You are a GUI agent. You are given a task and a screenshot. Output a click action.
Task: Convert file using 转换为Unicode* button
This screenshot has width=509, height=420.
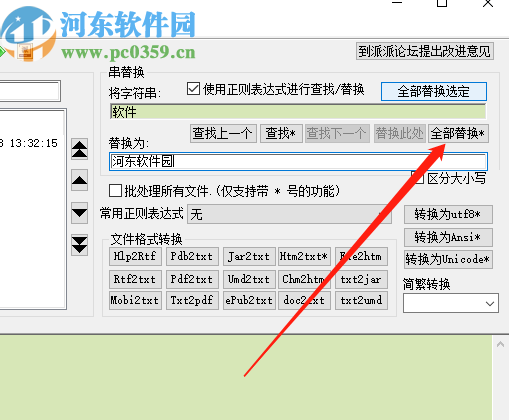point(448,260)
